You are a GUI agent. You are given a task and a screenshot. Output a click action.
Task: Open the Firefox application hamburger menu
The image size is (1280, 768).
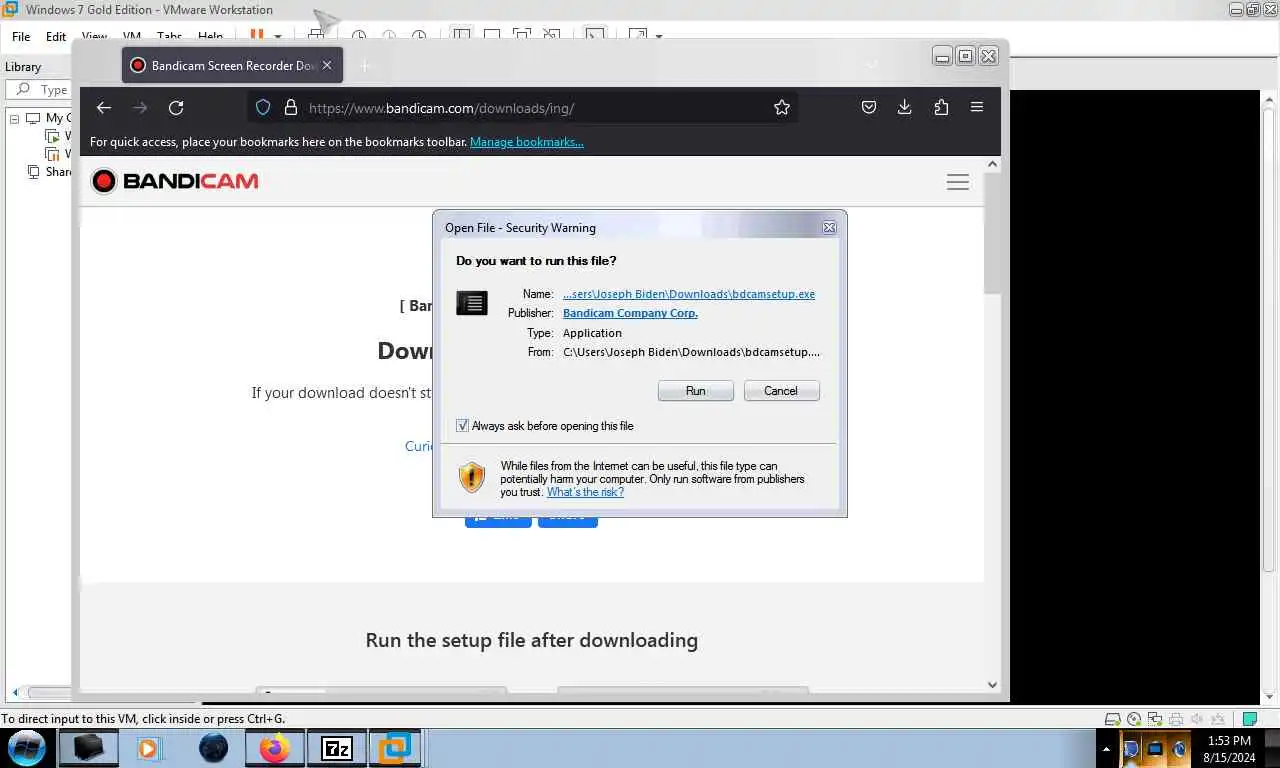click(x=977, y=108)
